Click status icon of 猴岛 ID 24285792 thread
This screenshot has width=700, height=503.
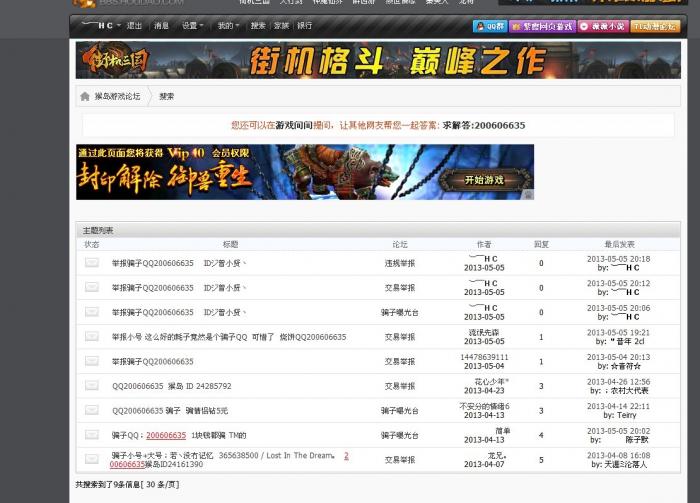tap(92, 385)
